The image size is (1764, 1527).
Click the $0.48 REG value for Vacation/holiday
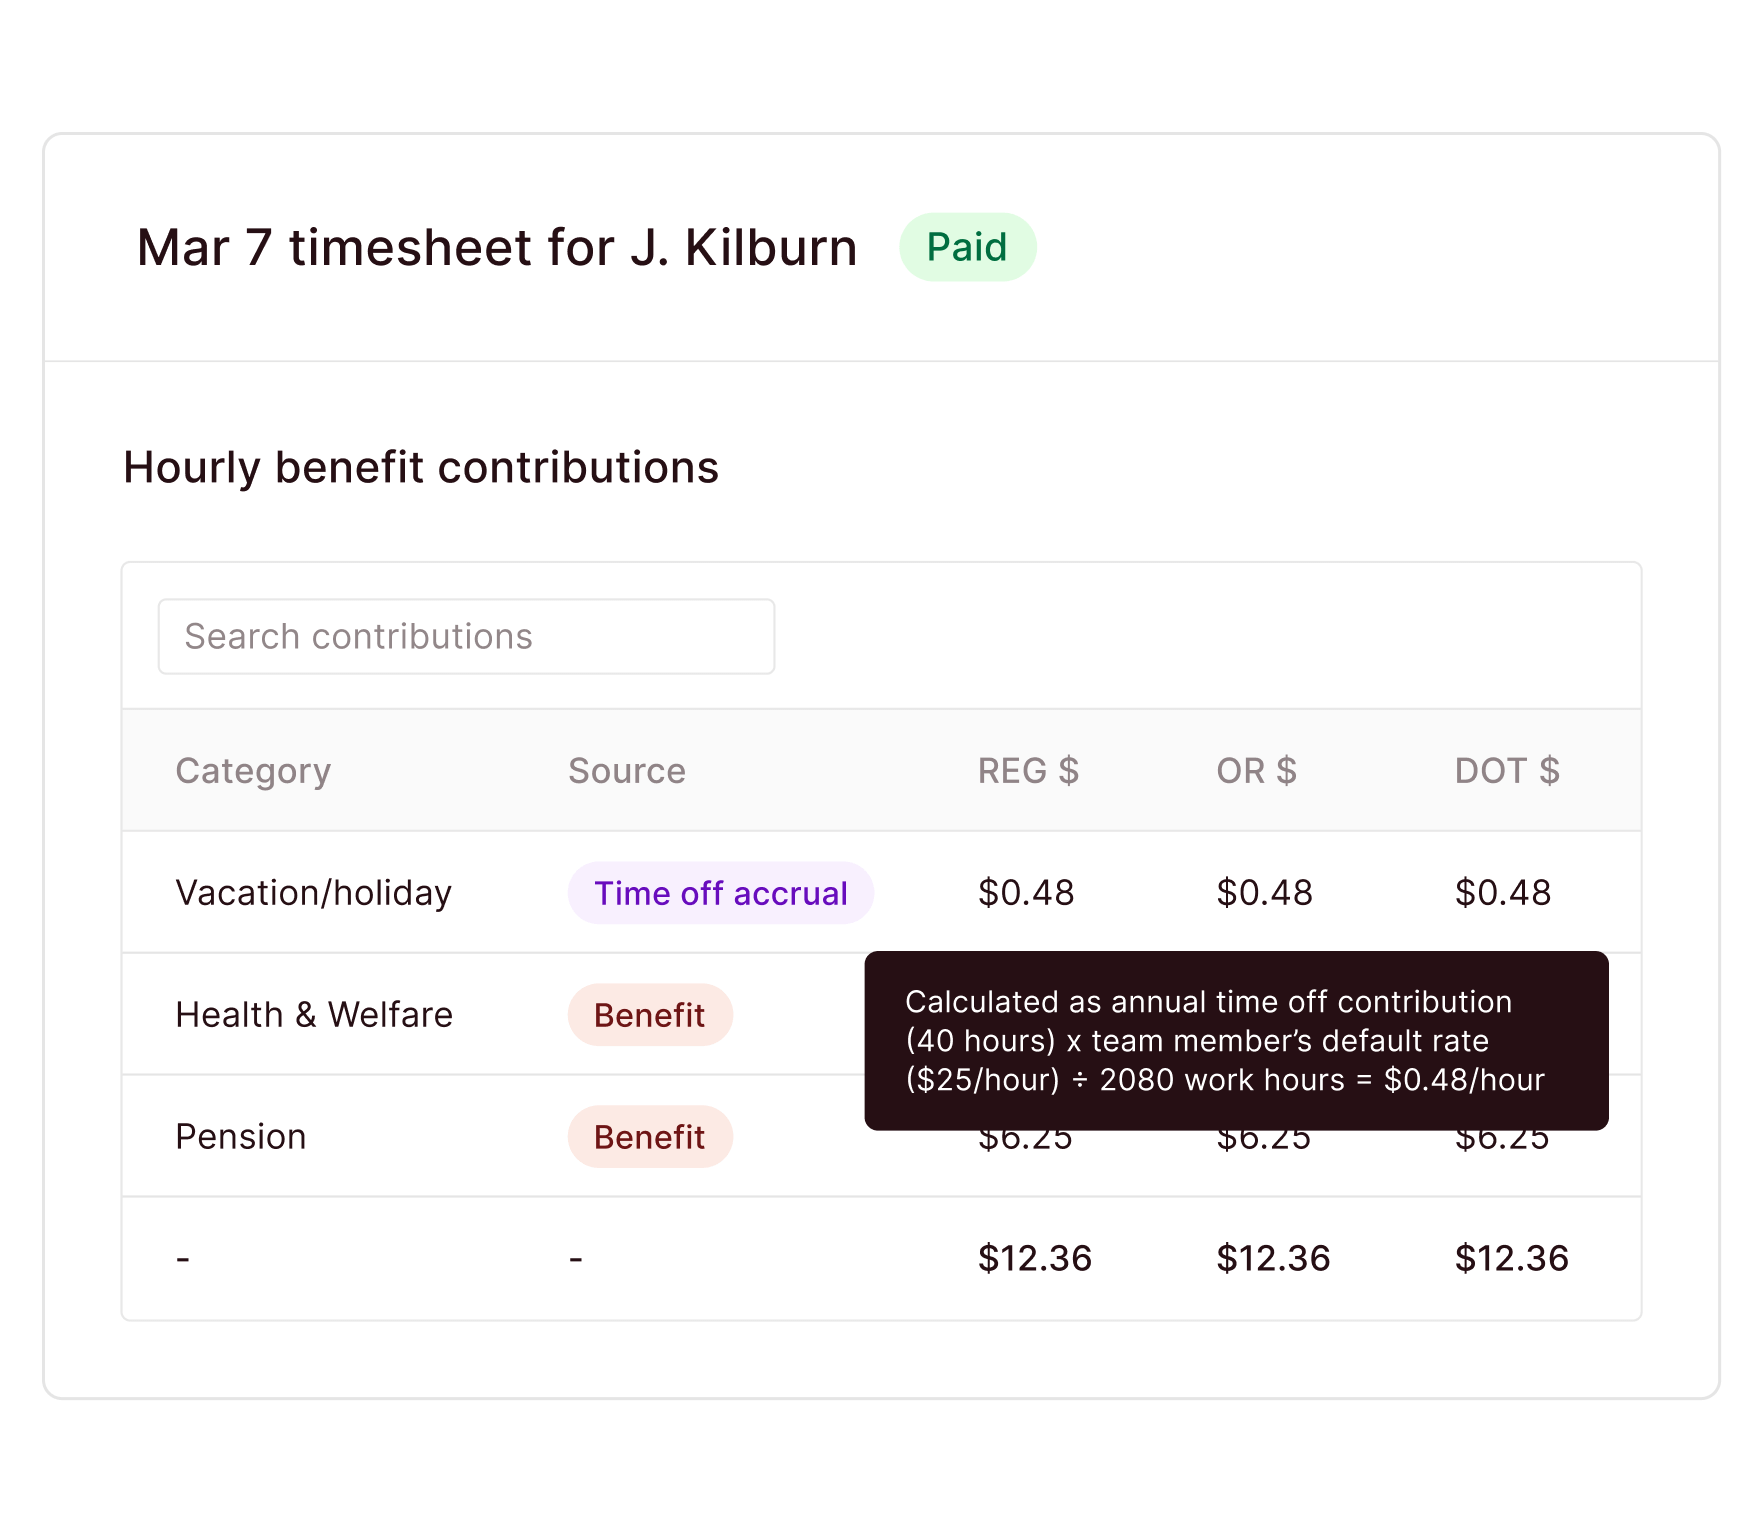pyautogui.click(x=1026, y=892)
